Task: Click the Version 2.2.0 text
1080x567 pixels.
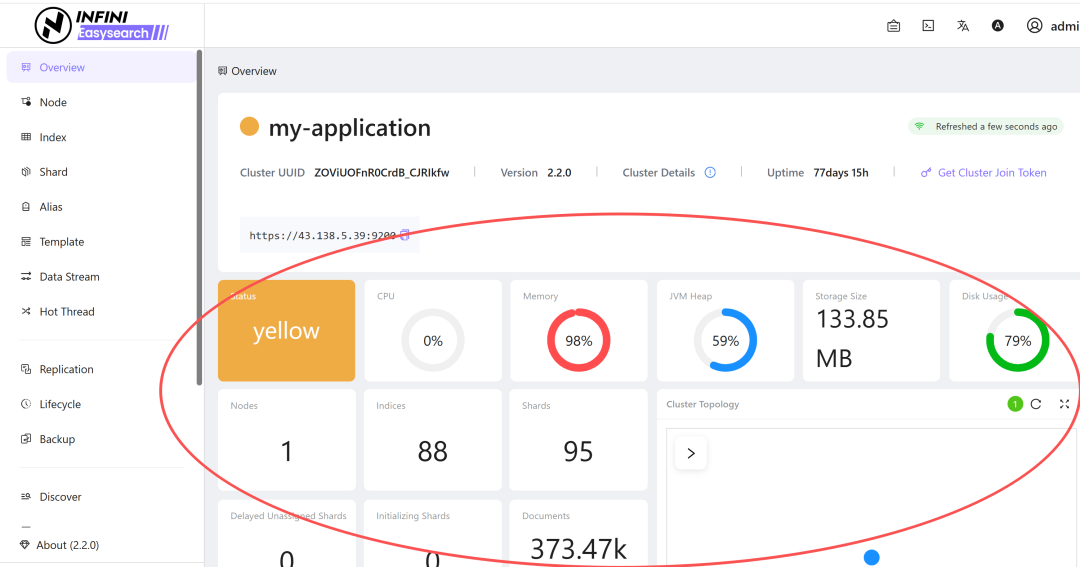Action: point(535,173)
